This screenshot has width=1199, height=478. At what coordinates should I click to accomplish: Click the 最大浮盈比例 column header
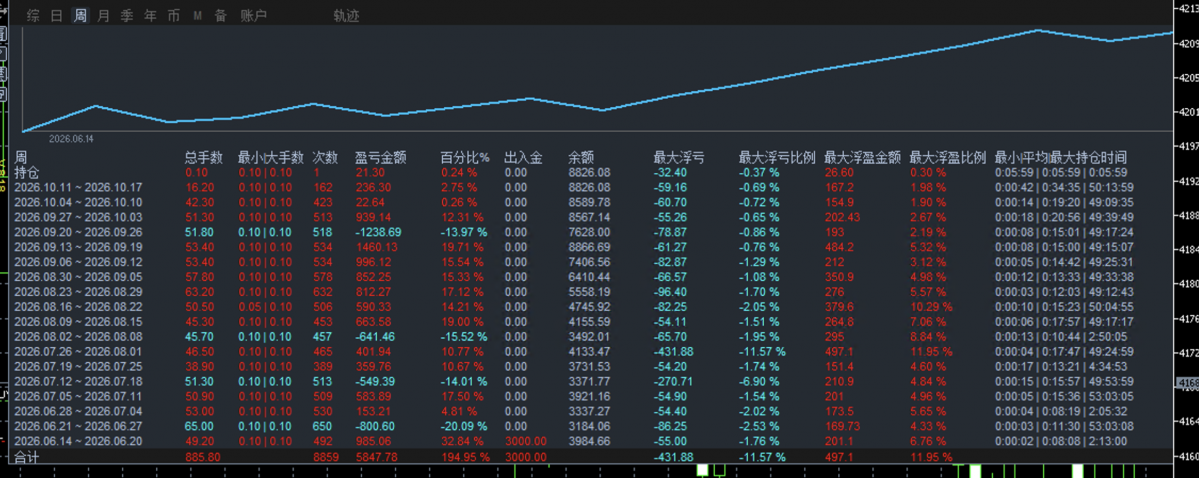[x=948, y=158]
